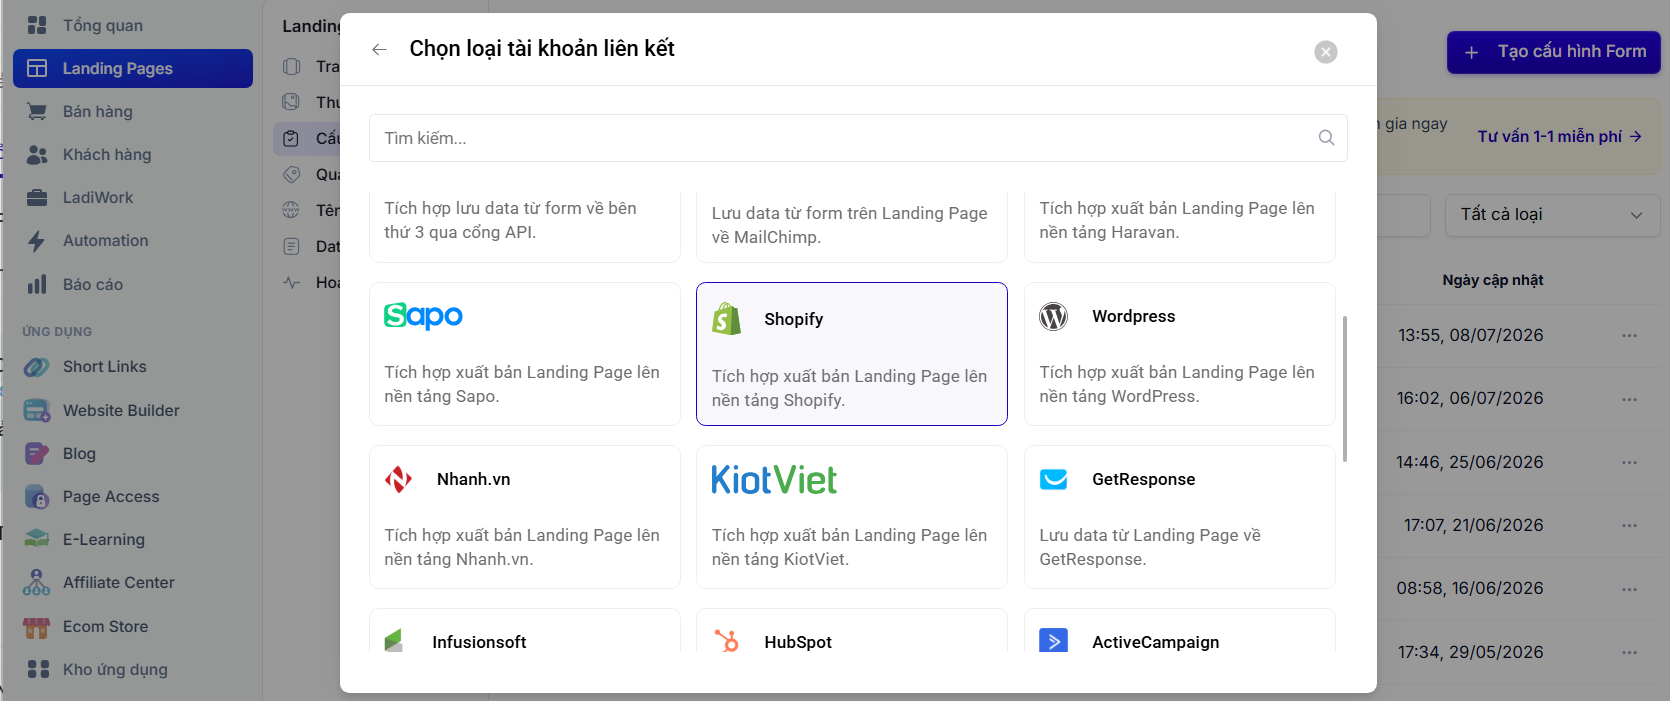Click the Shopify bag icon

(727, 319)
